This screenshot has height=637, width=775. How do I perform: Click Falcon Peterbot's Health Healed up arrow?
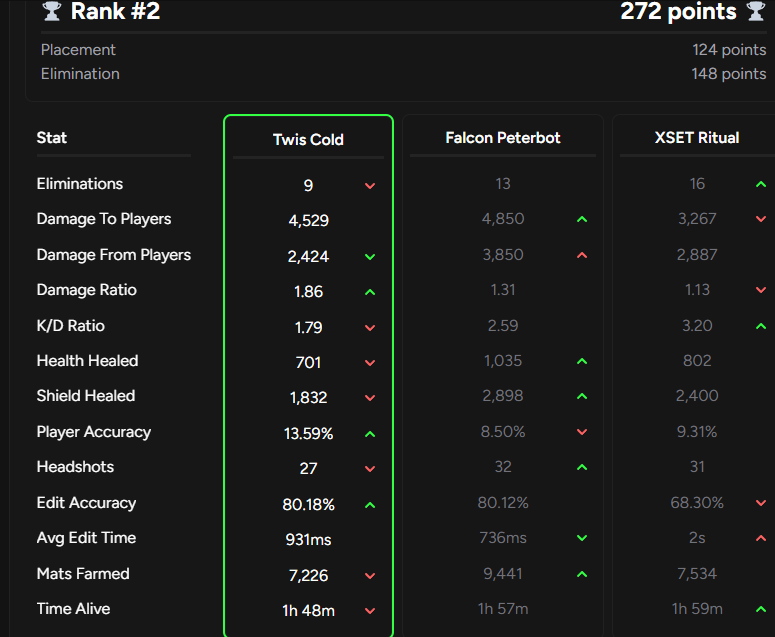click(582, 361)
